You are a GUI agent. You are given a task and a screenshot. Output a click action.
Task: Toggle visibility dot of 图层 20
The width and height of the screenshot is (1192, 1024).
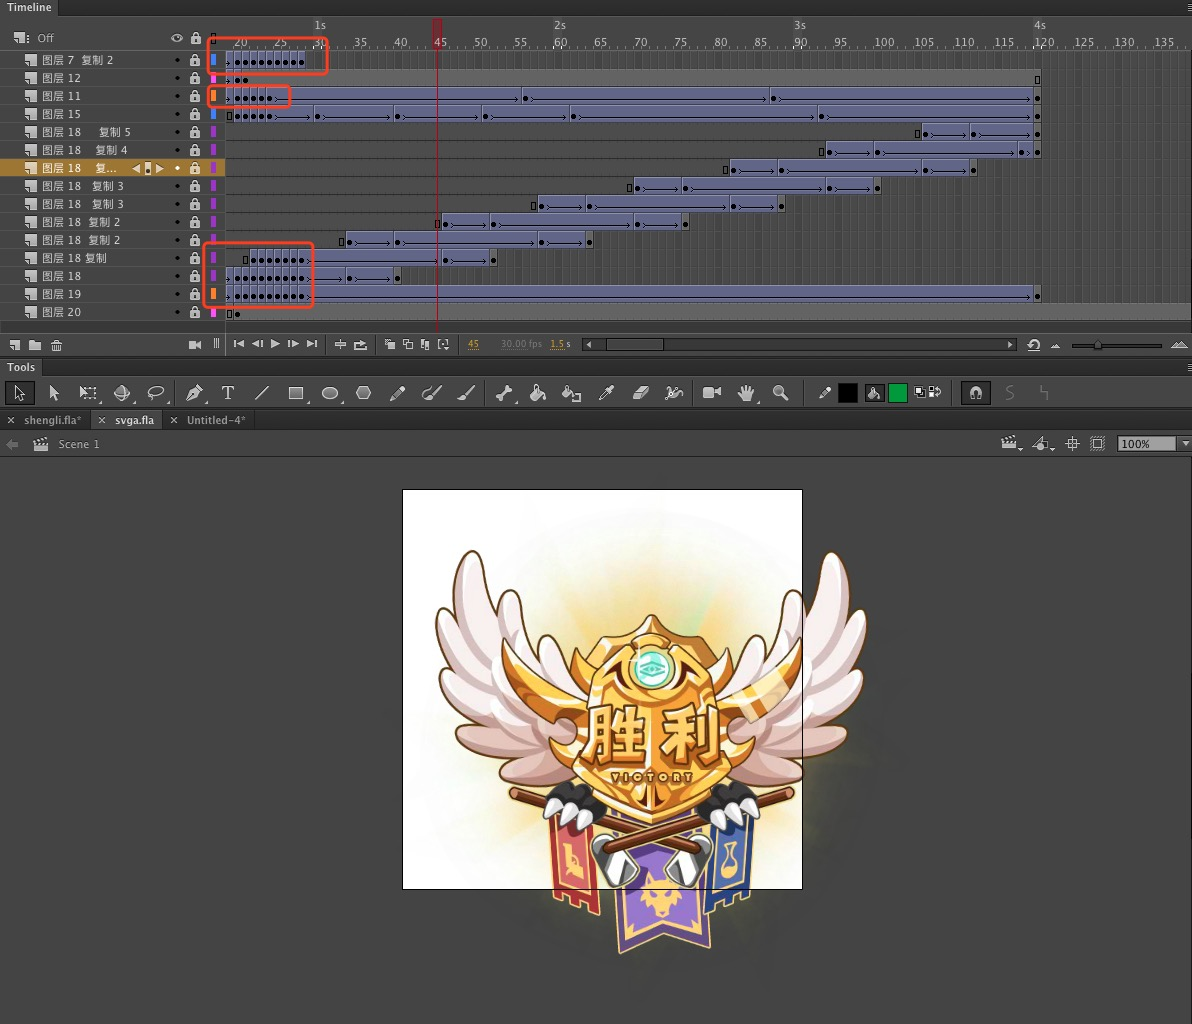pos(177,312)
